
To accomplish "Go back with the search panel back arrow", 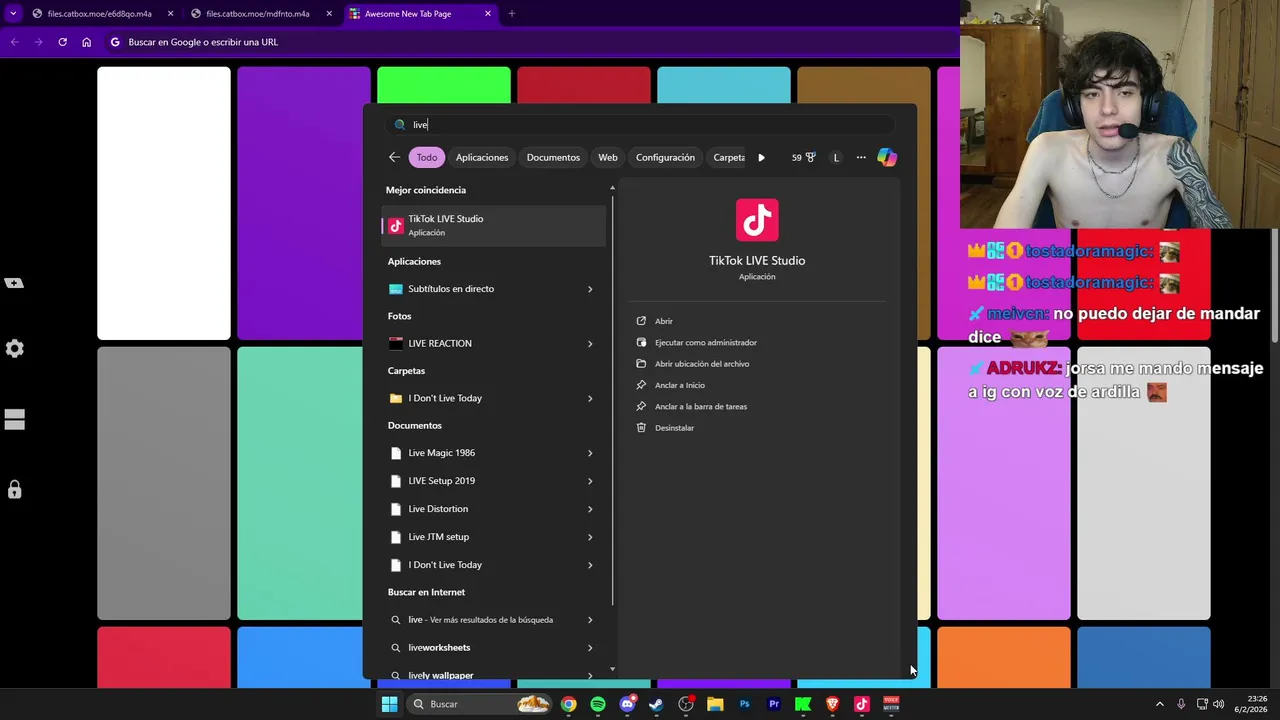I will pyautogui.click(x=394, y=157).
